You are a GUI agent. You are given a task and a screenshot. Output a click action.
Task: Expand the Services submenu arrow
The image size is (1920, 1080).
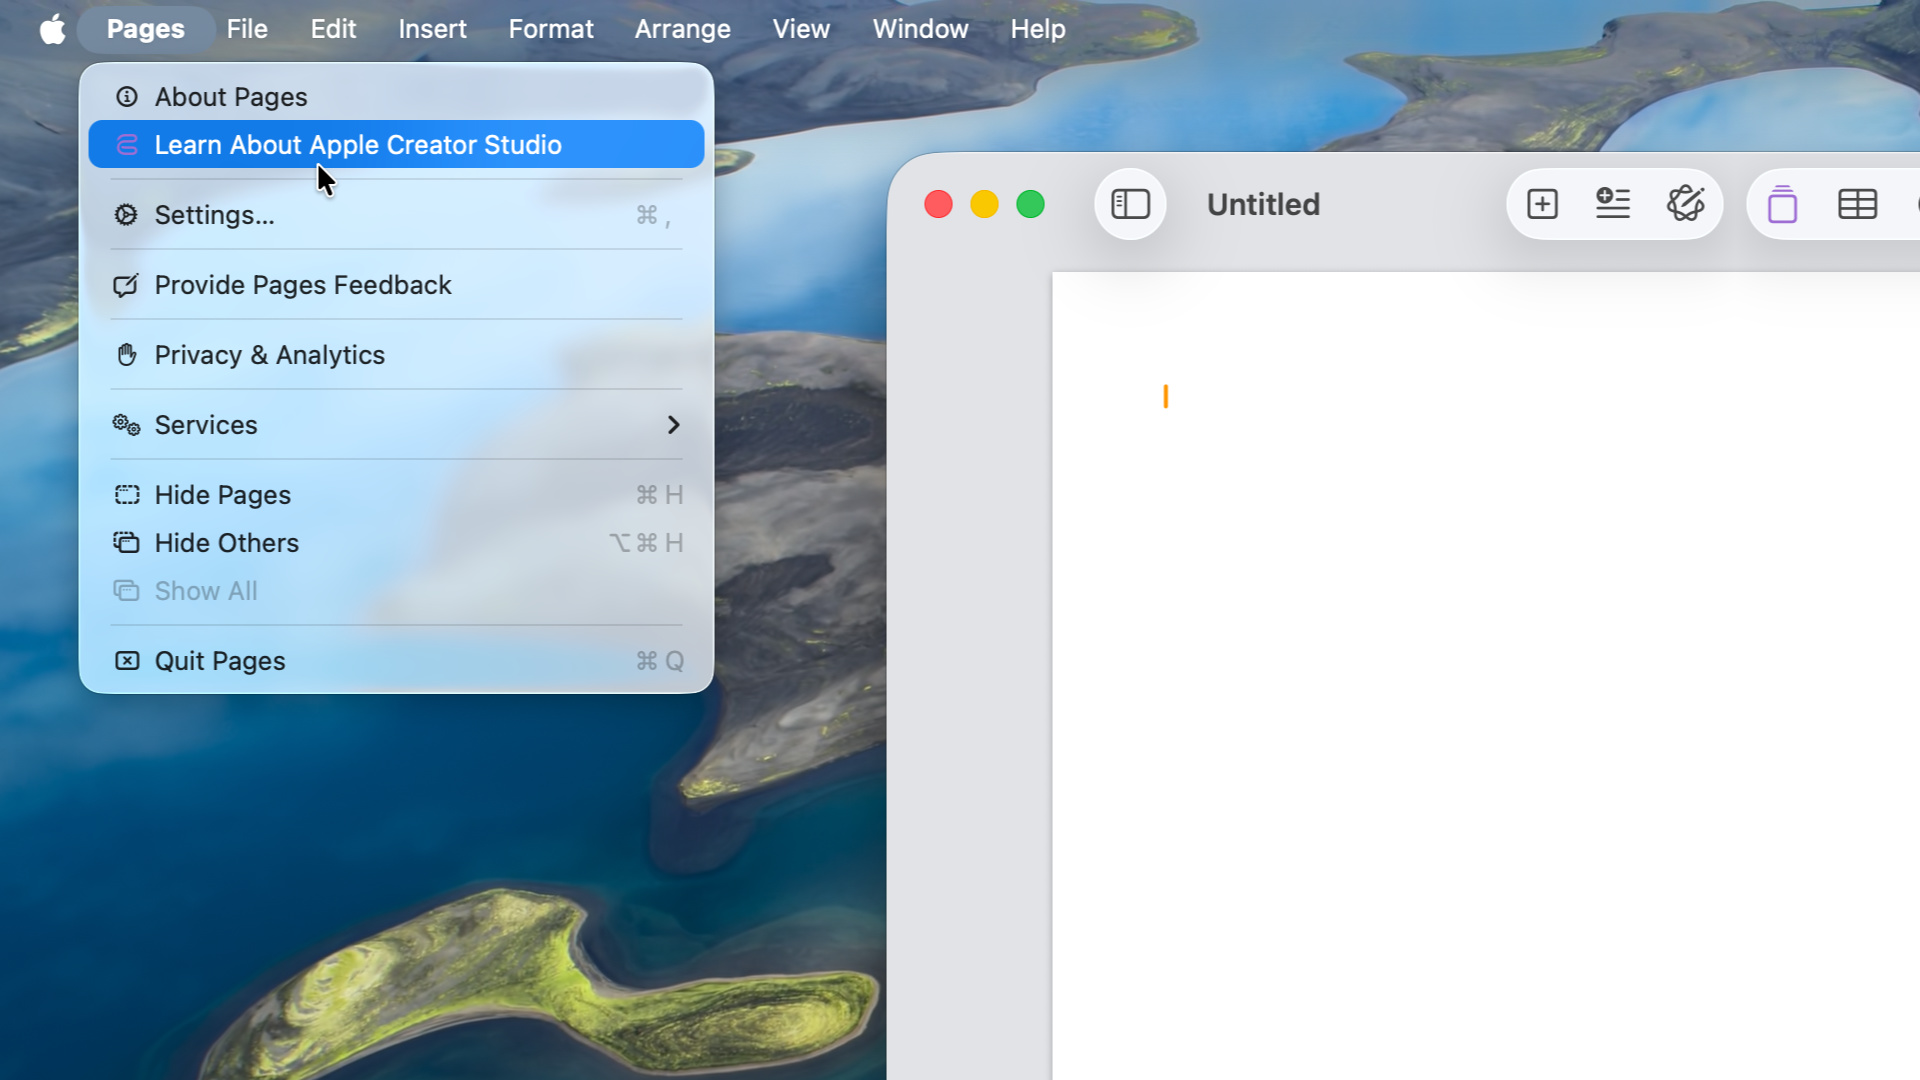click(x=673, y=425)
